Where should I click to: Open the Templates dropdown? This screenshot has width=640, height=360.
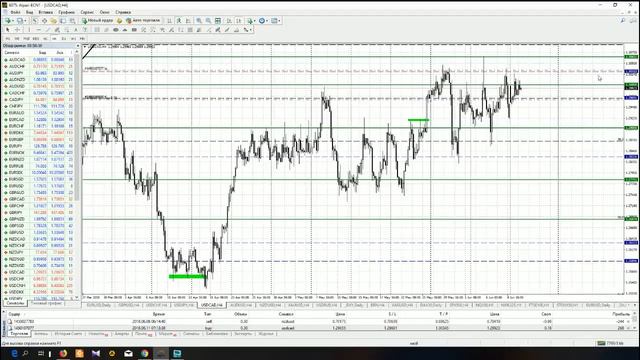[x=276, y=20]
